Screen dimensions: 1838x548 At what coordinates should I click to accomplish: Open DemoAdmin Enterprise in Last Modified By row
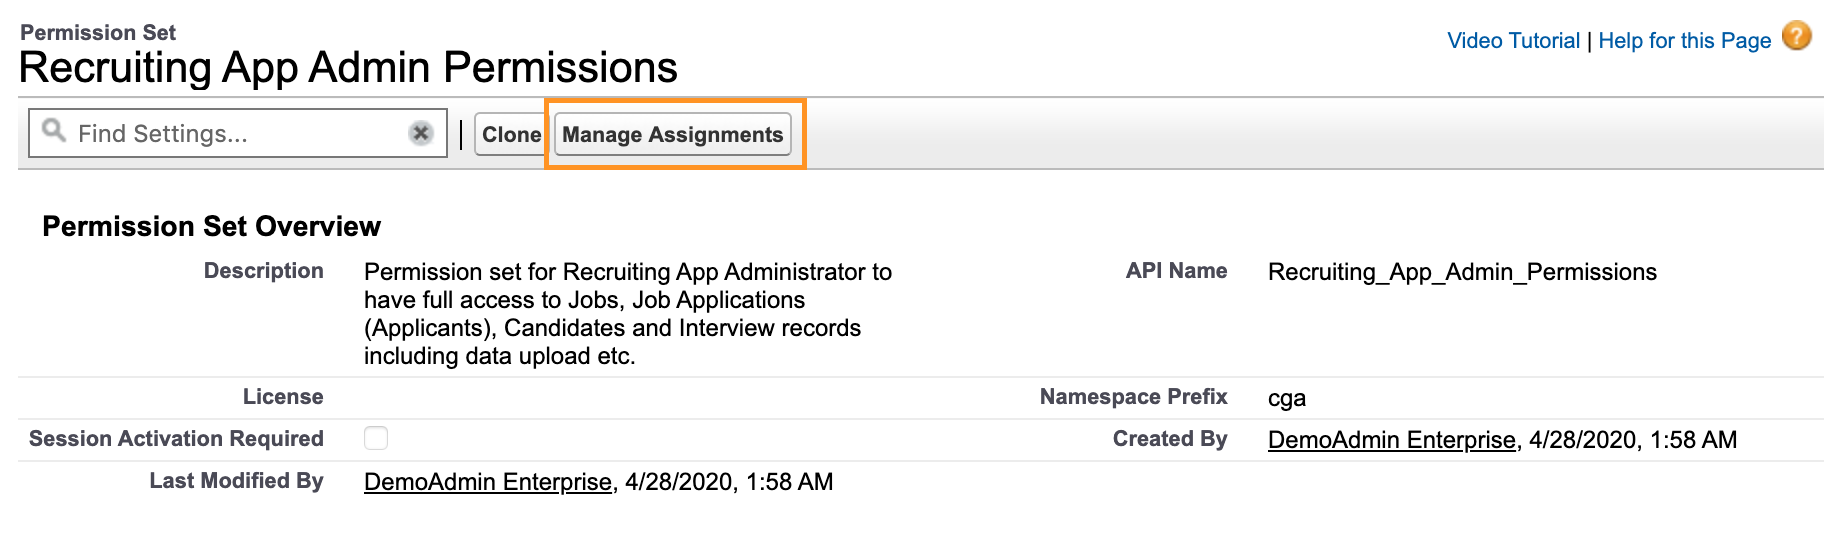tap(487, 482)
